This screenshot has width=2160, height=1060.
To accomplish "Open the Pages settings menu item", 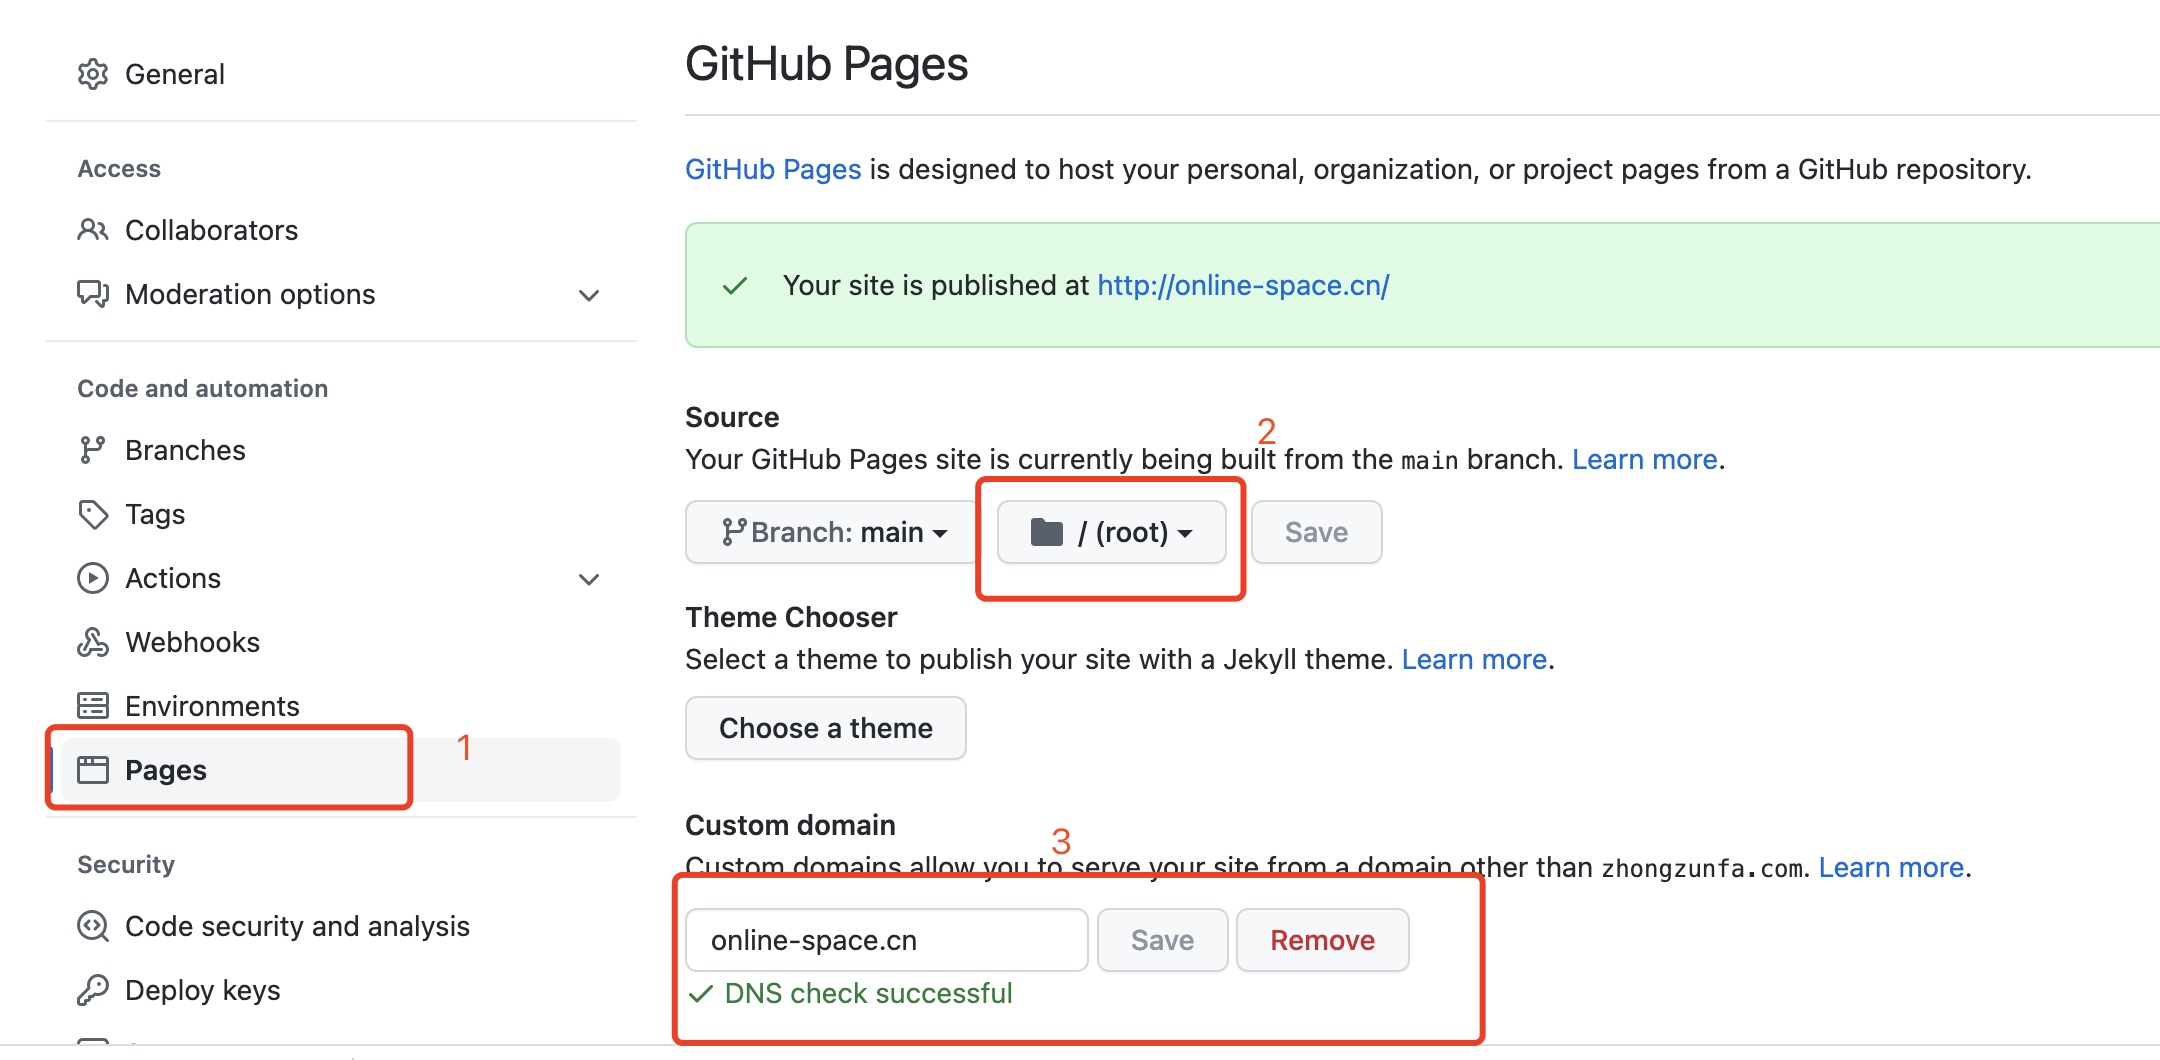I will click(166, 770).
